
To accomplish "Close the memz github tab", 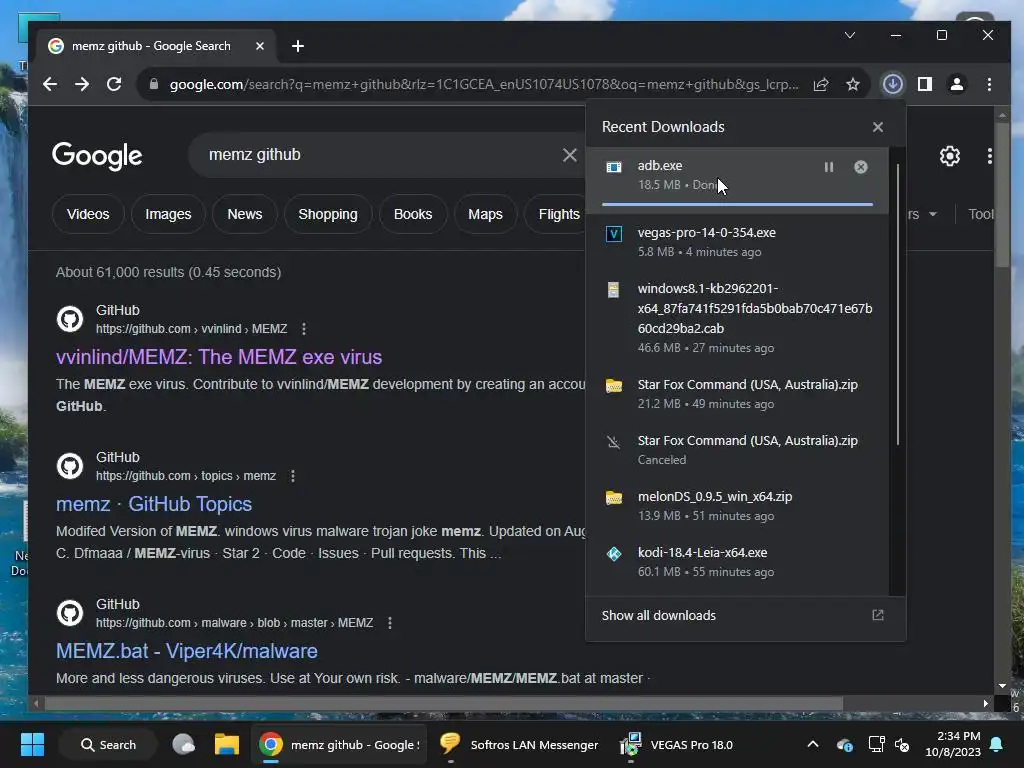I will pos(260,46).
